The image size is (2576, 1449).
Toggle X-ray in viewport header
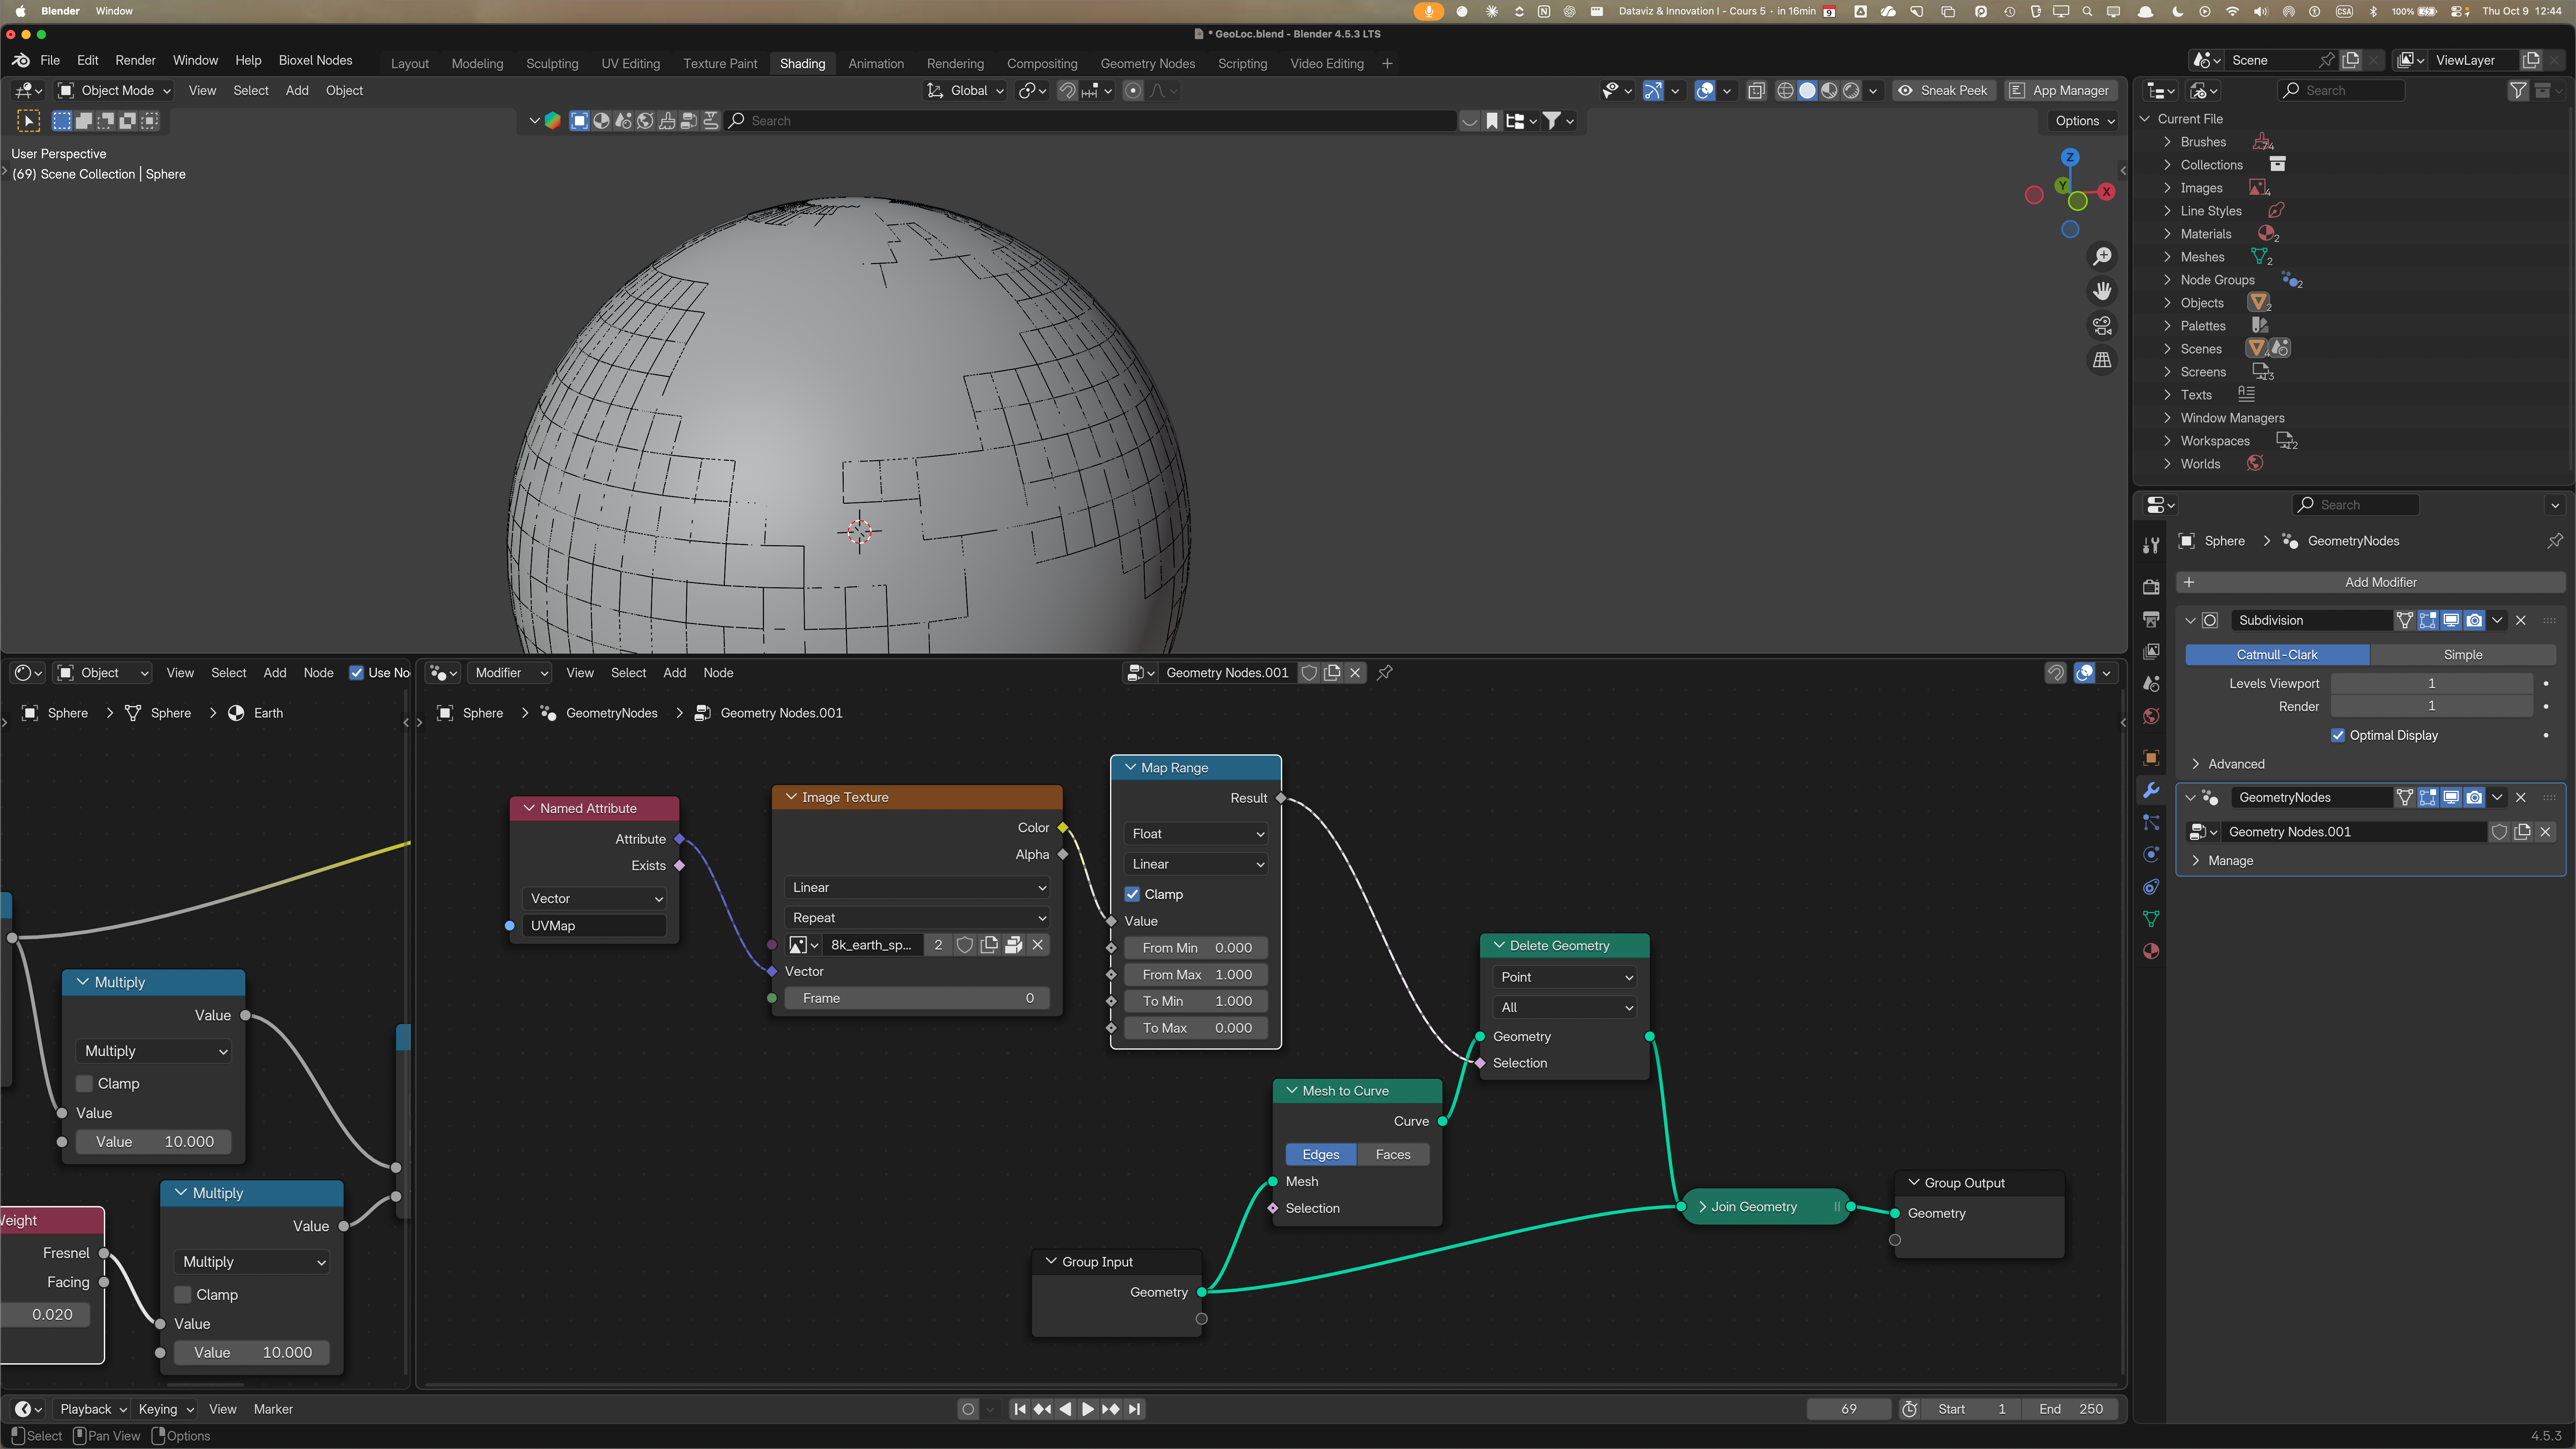[x=1756, y=91]
